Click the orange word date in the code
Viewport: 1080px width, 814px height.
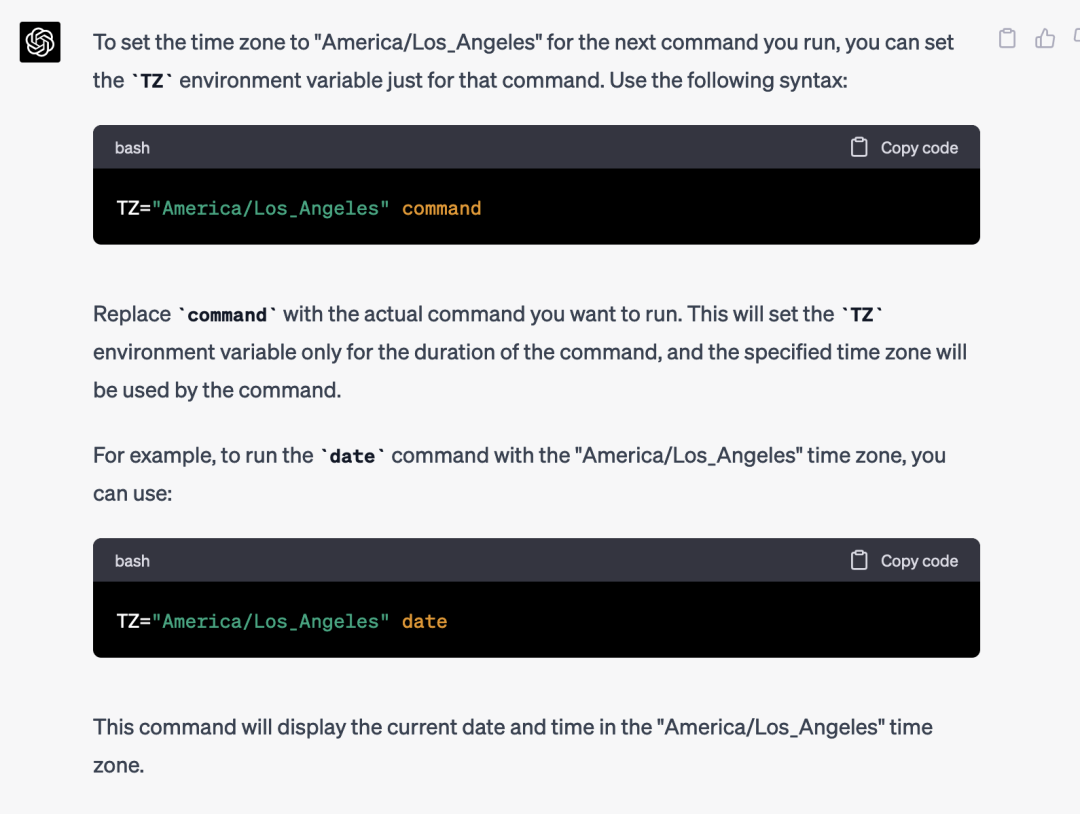[424, 621]
